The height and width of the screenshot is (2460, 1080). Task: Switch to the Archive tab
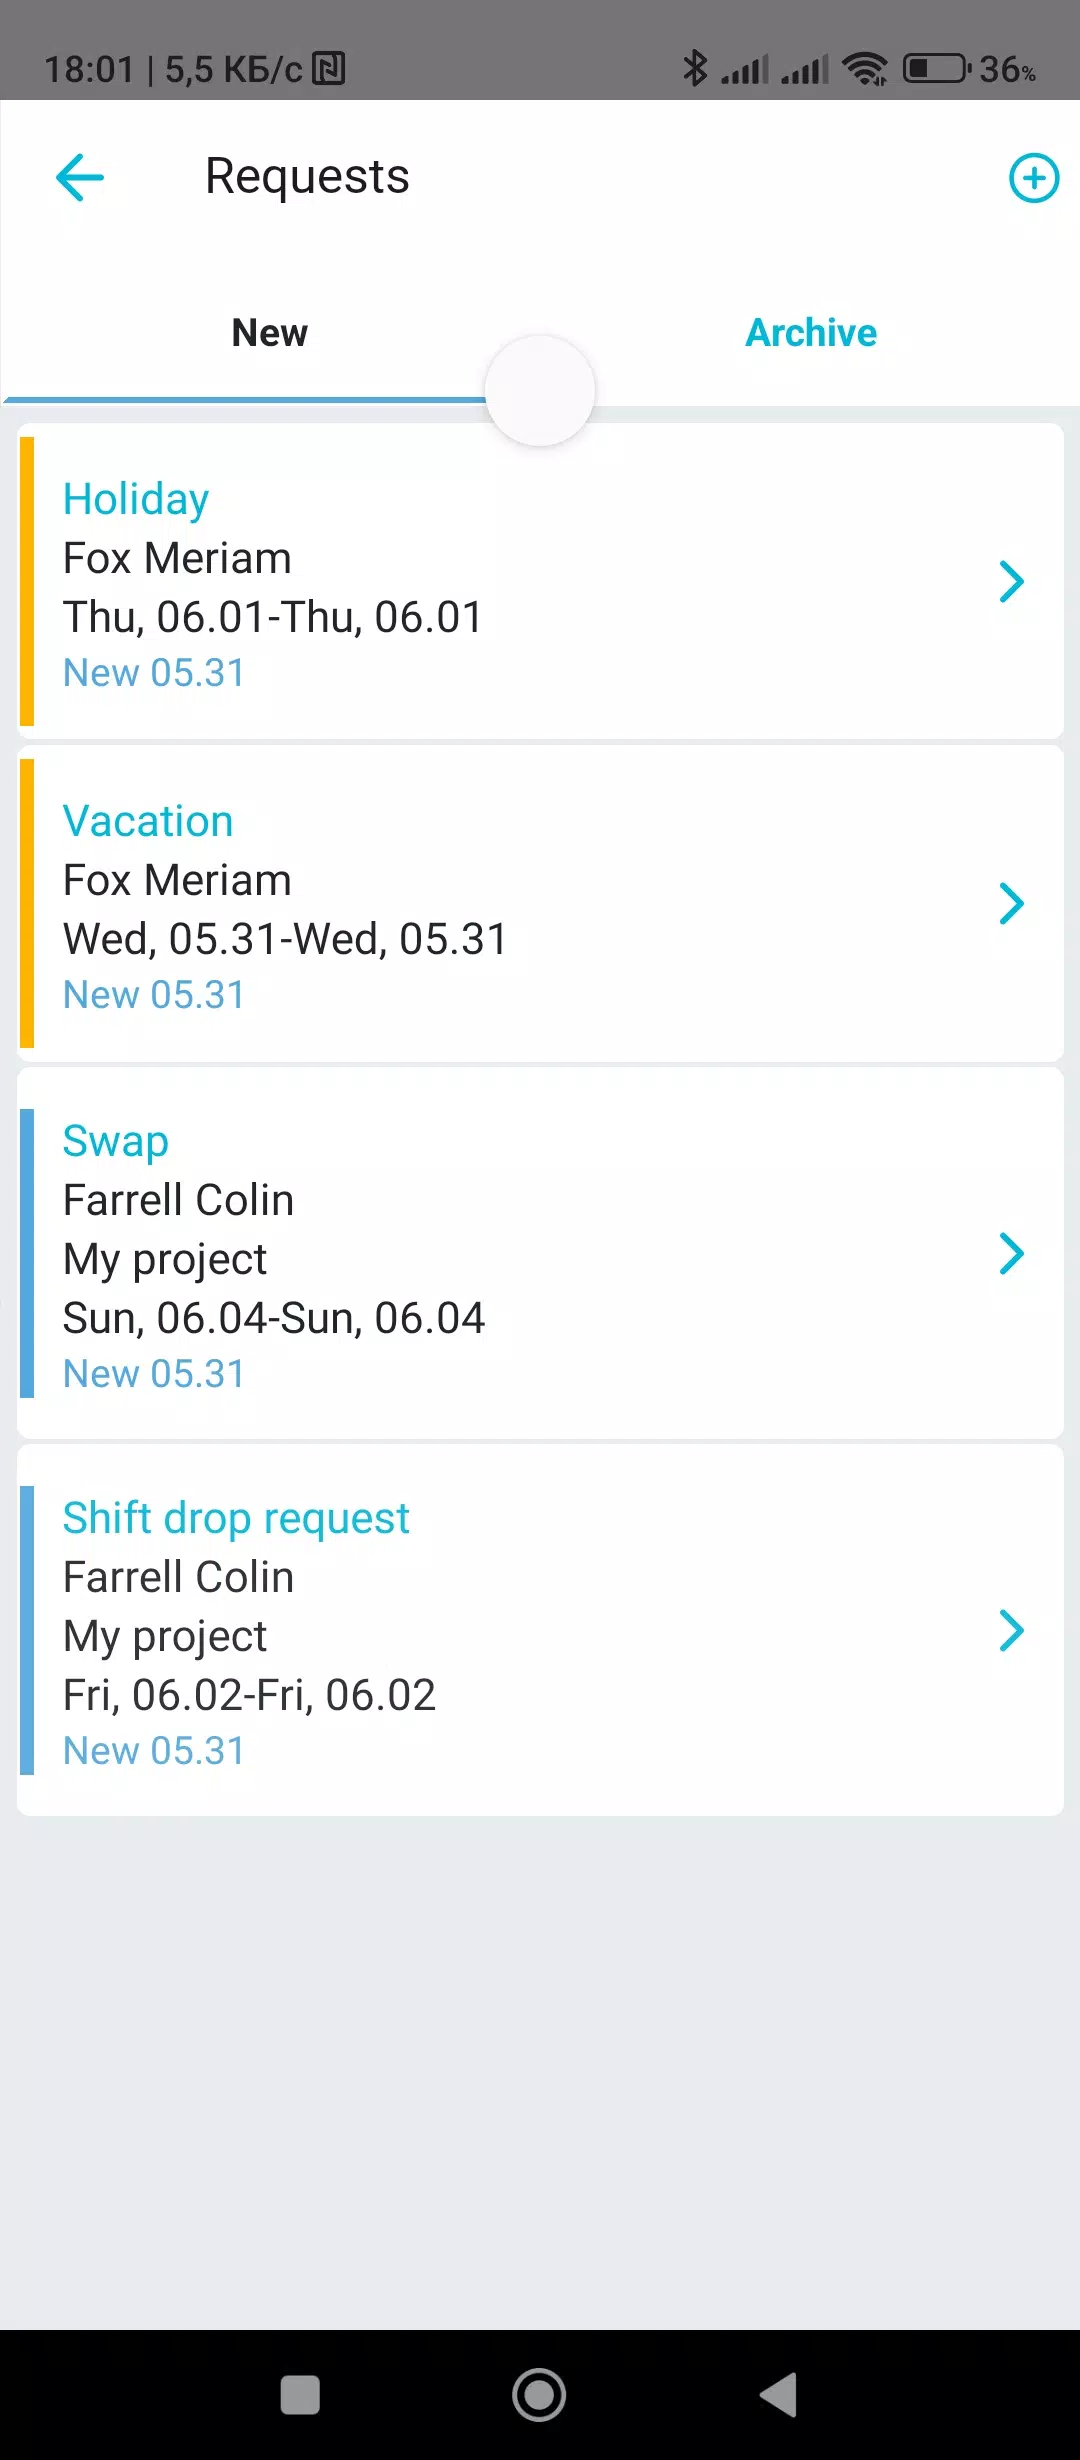(811, 333)
